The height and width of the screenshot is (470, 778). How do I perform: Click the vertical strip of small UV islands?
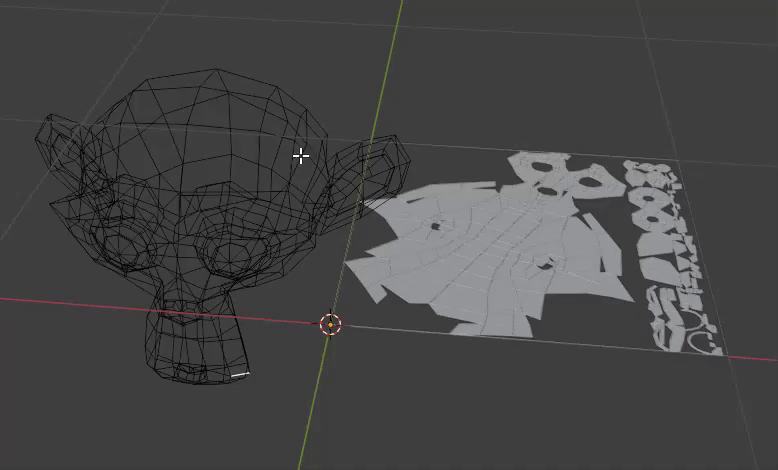point(665,248)
